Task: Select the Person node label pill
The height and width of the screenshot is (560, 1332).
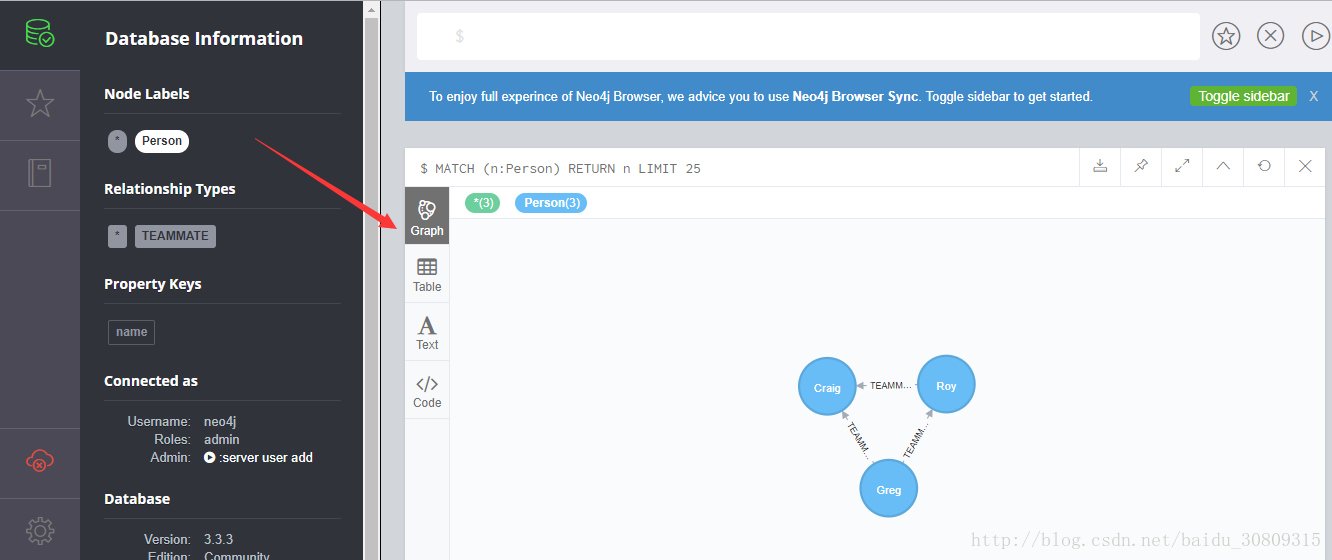Action: [162, 141]
